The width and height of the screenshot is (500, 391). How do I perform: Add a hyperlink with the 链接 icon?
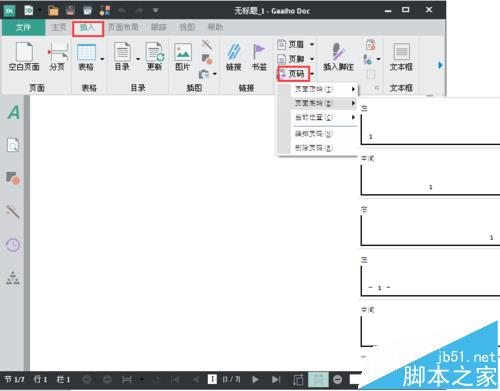tap(233, 56)
